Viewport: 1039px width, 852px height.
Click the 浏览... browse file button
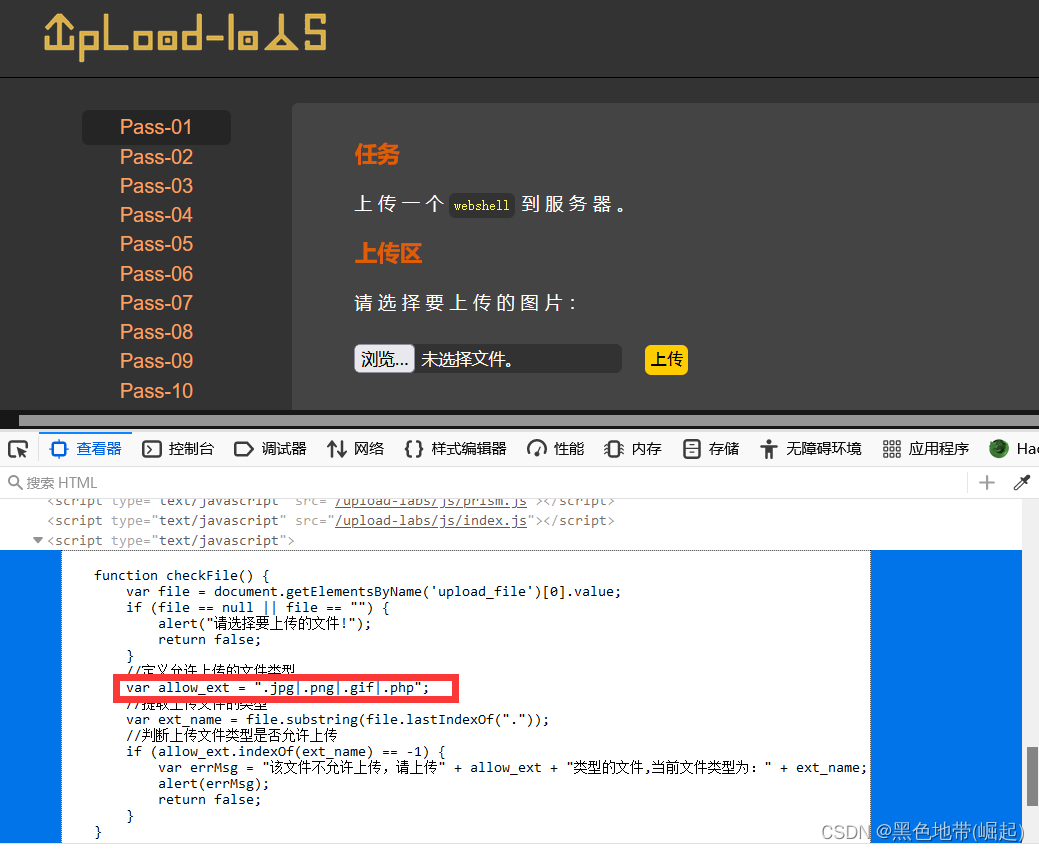click(x=384, y=359)
